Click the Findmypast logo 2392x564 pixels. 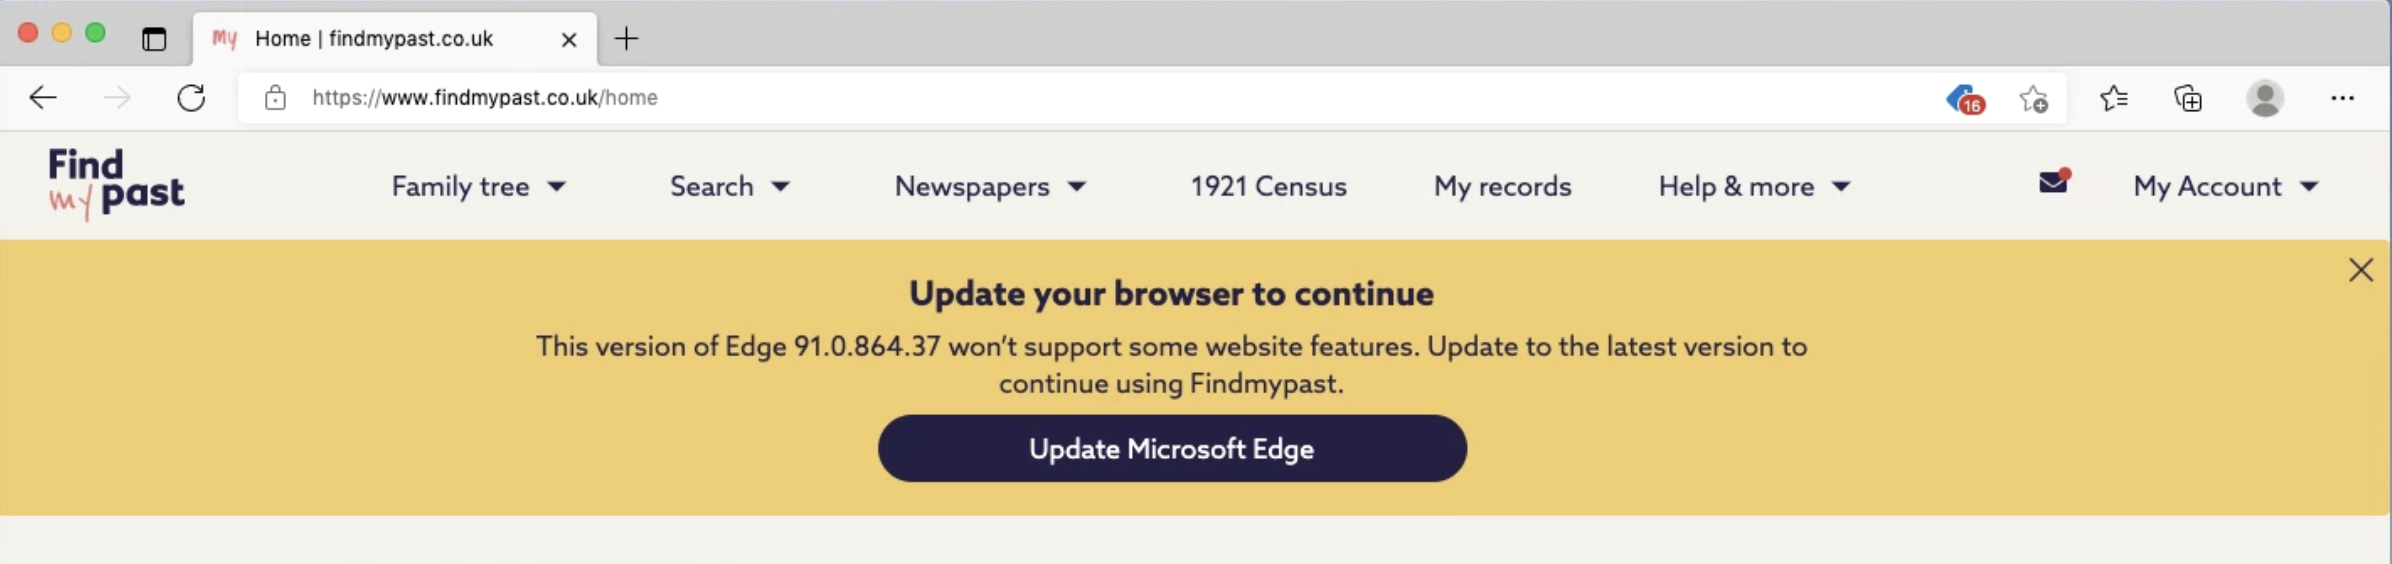point(116,184)
